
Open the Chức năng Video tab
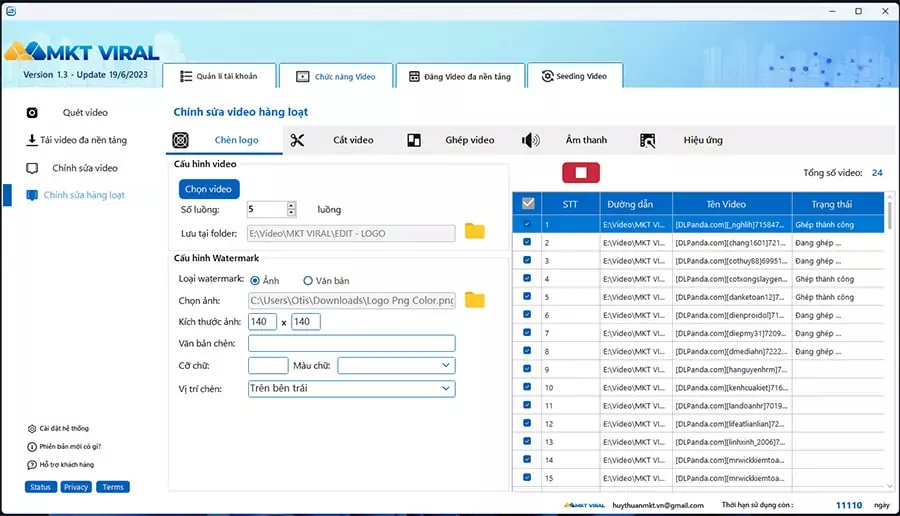coord(336,76)
